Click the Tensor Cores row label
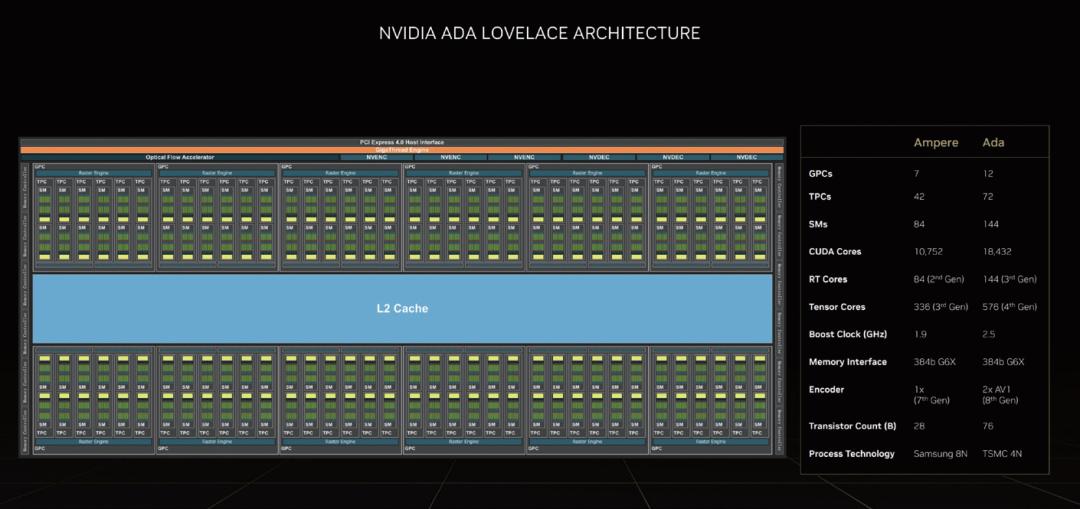This screenshot has height=509, width=1080. point(837,307)
